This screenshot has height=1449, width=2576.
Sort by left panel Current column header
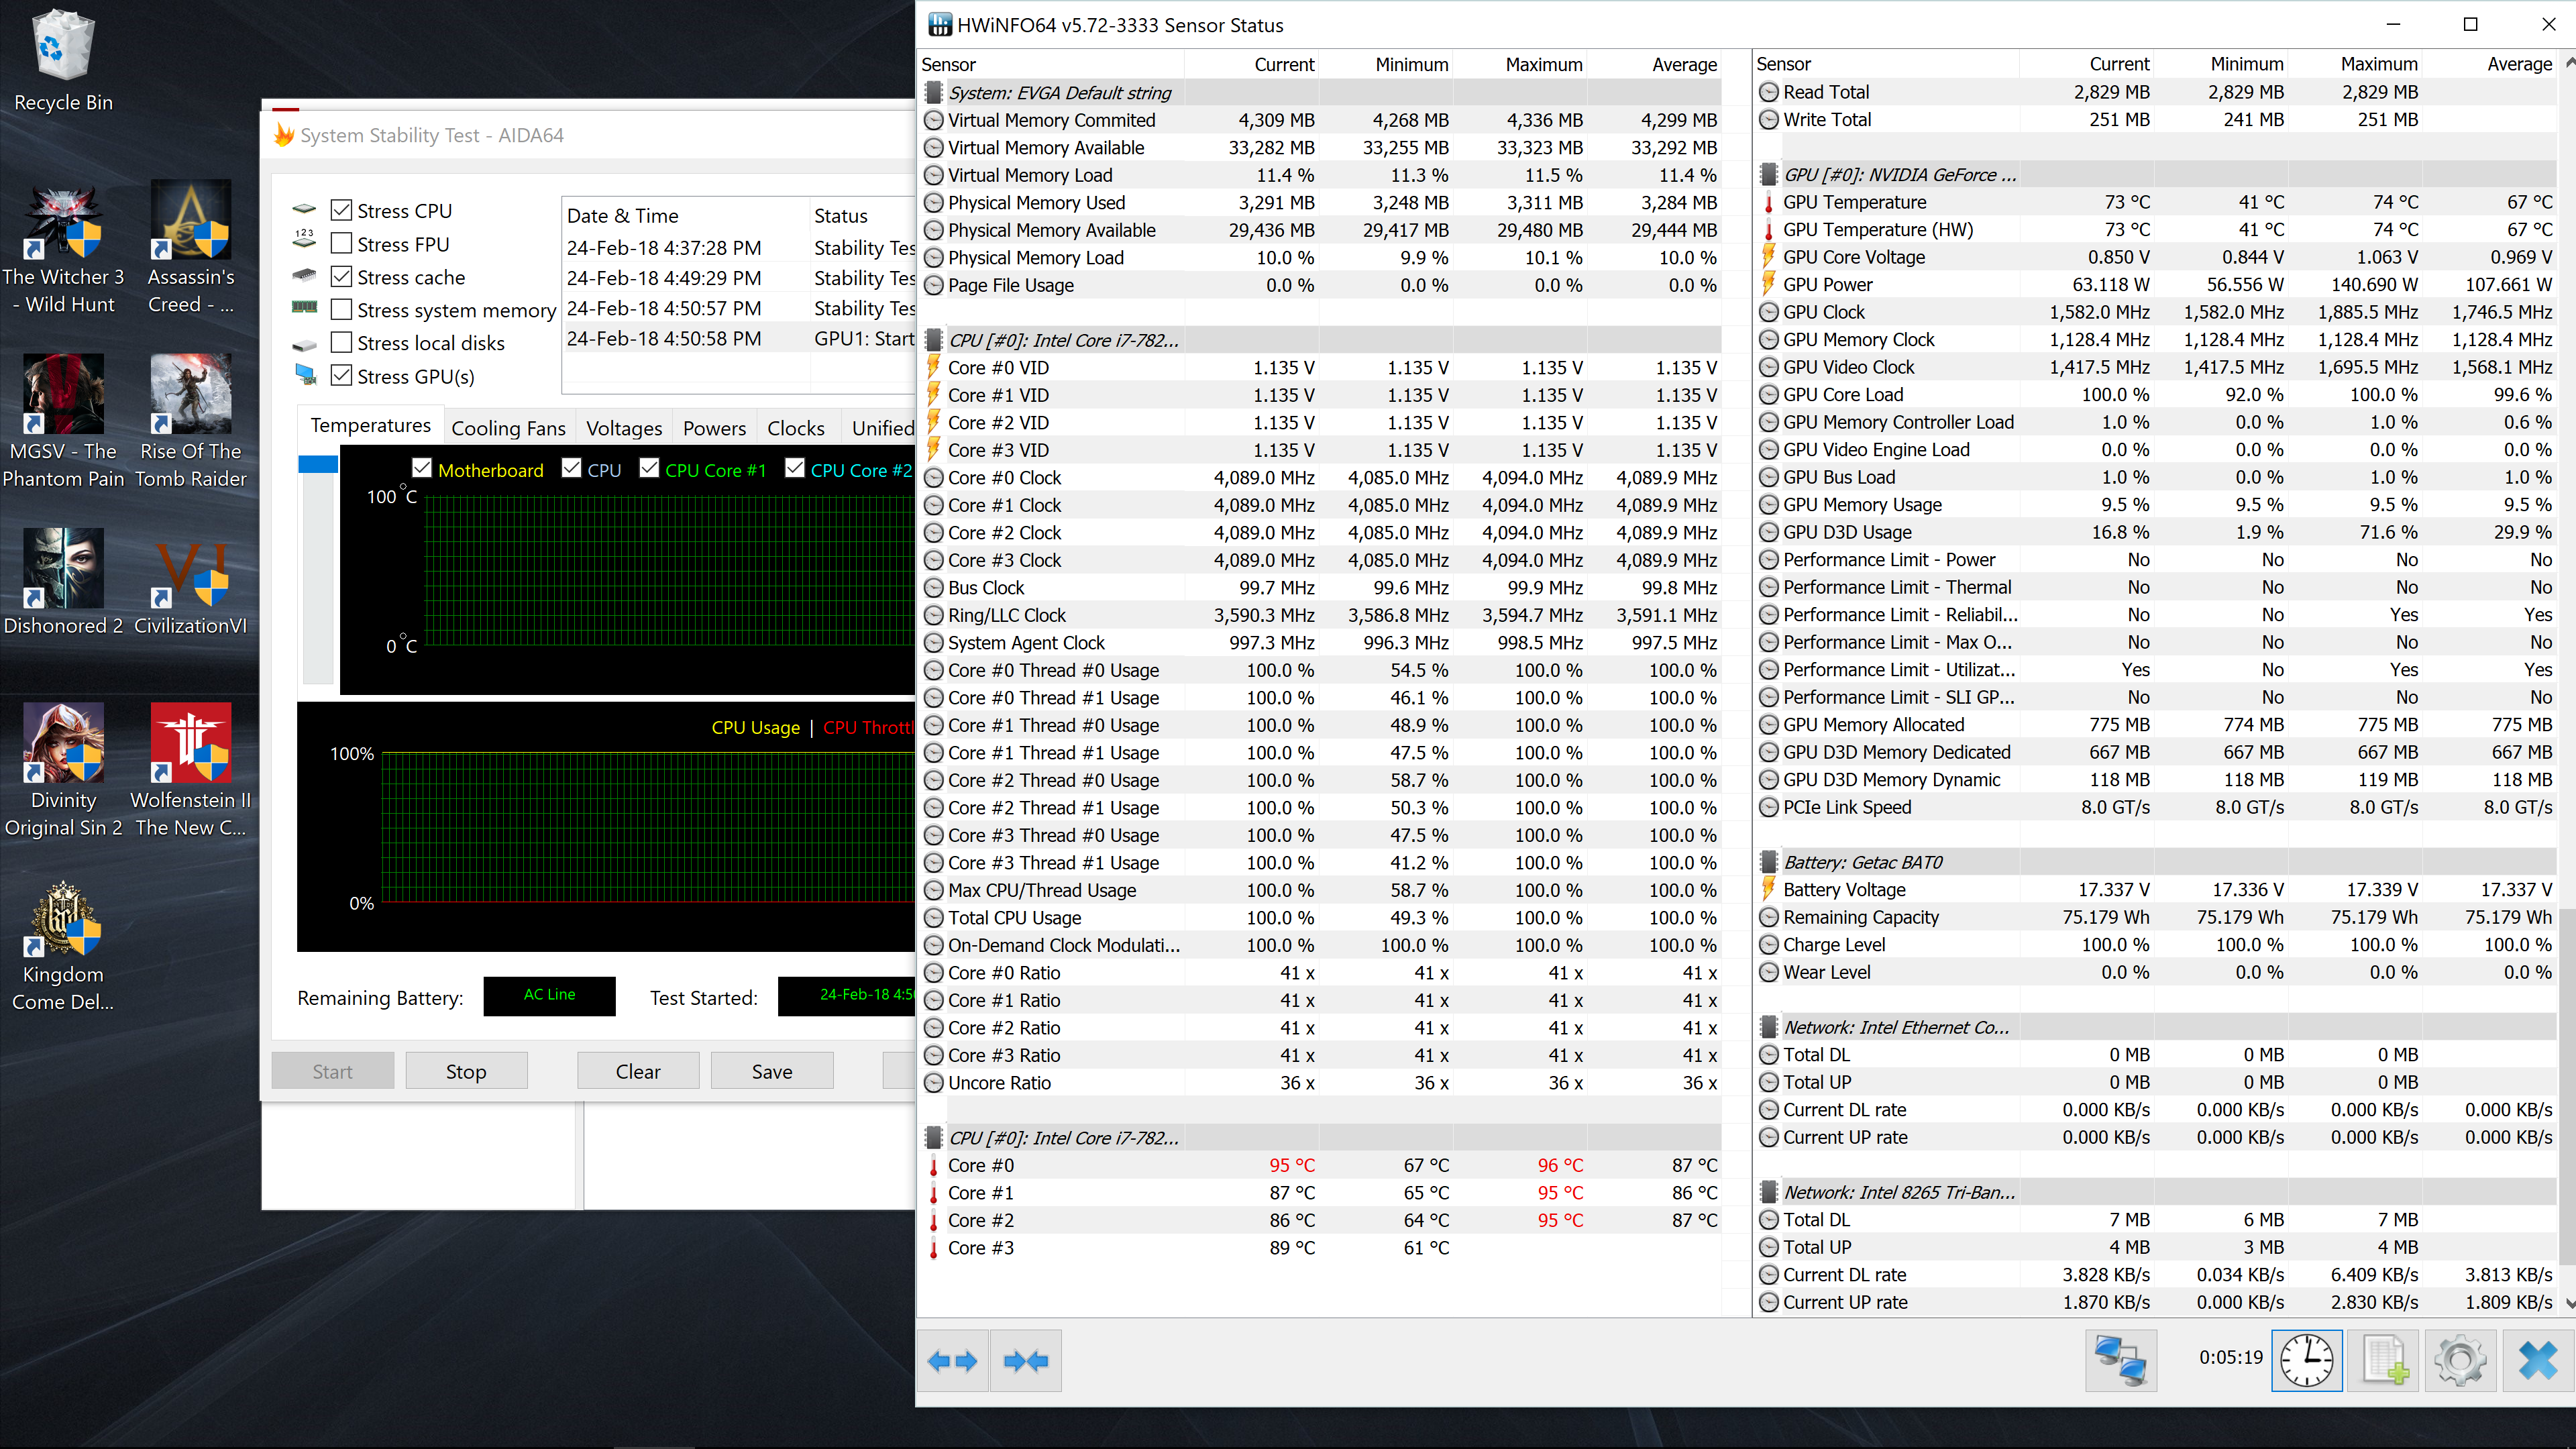(x=1252, y=64)
